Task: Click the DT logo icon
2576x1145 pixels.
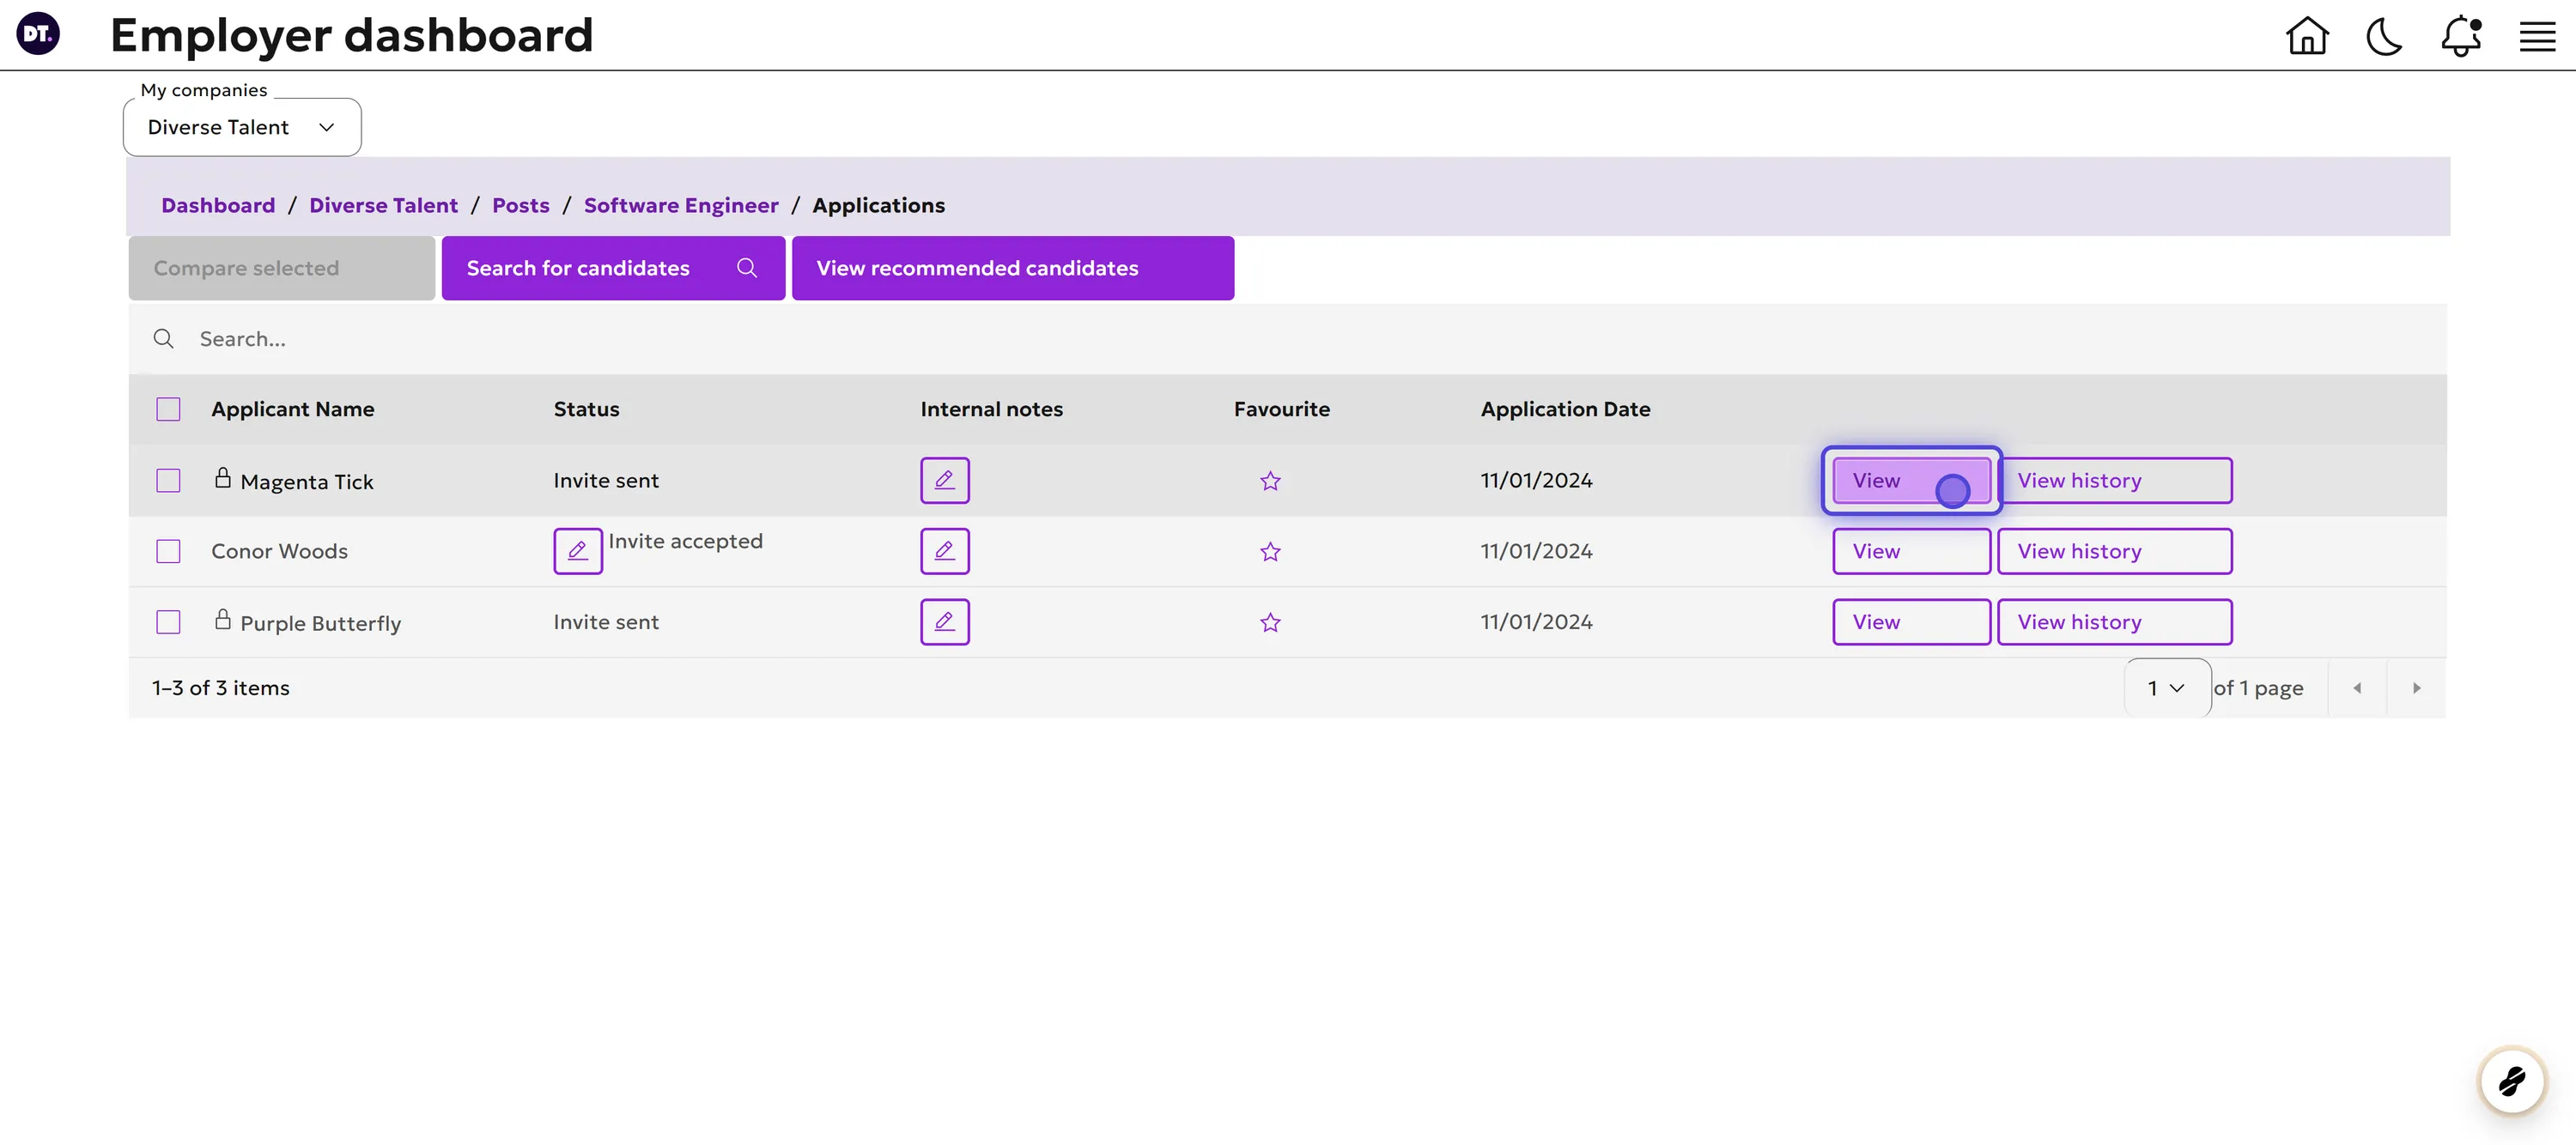Action: coord(38,34)
